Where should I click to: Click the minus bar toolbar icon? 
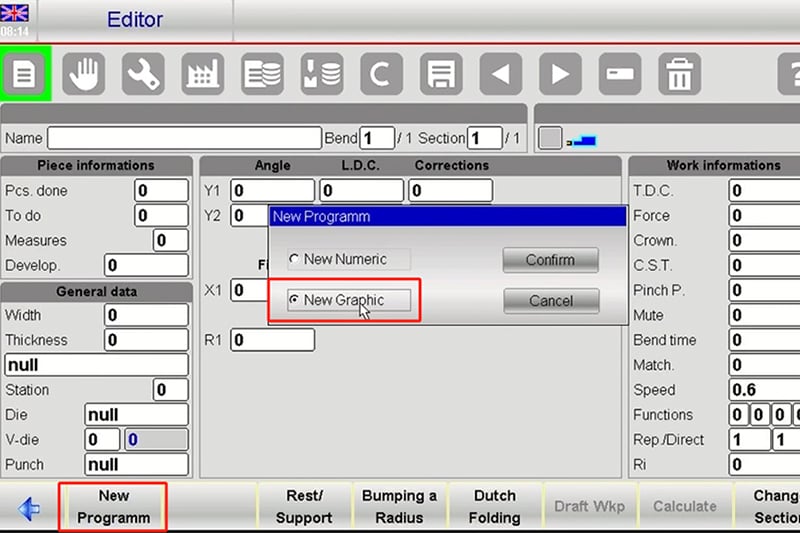click(620, 74)
